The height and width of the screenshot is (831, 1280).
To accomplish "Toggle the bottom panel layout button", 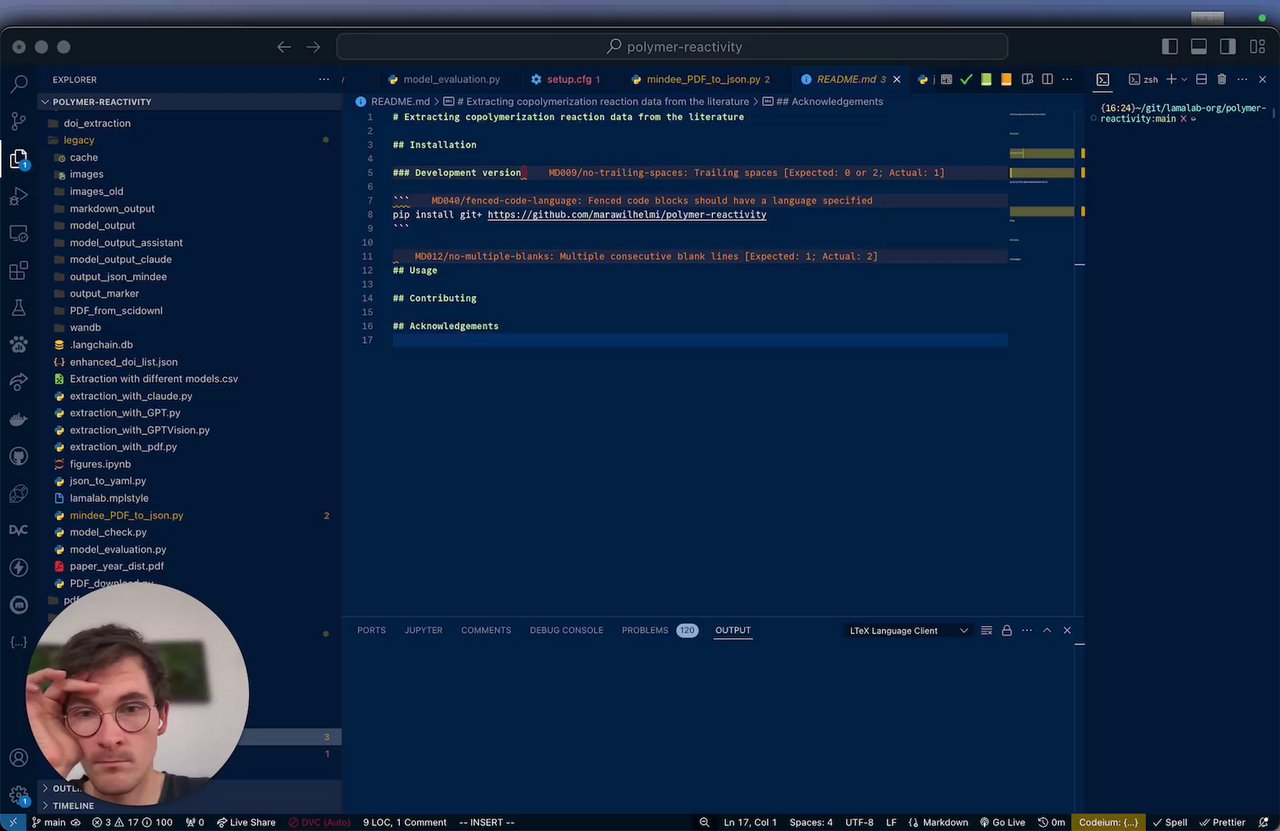I will pos(1198,47).
